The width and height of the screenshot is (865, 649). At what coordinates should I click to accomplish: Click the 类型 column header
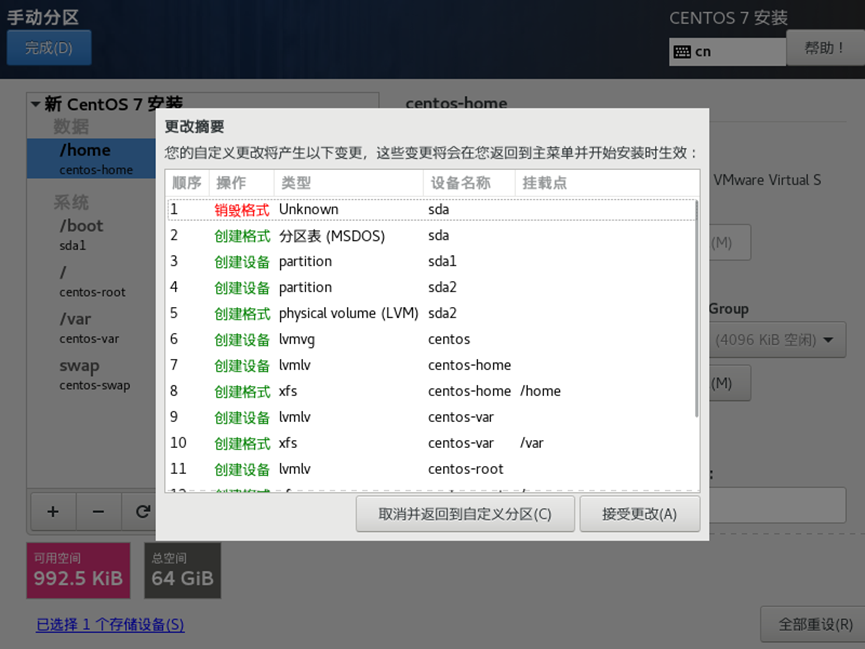coord(349,183)
